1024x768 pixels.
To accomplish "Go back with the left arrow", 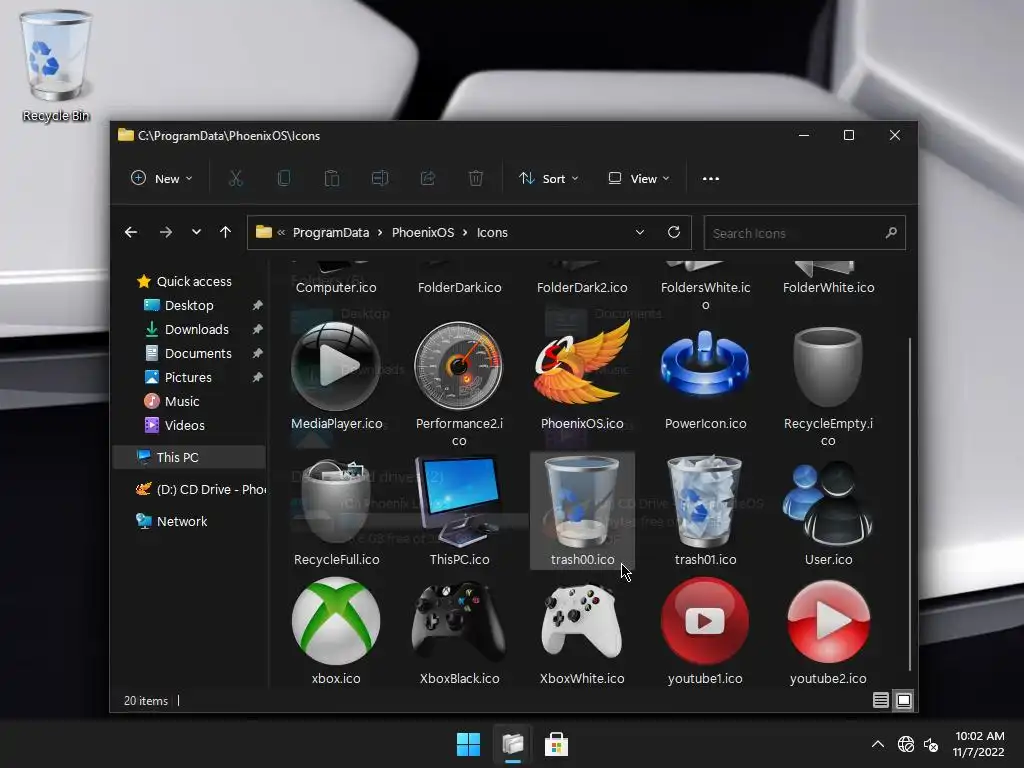I will (131, 232).
